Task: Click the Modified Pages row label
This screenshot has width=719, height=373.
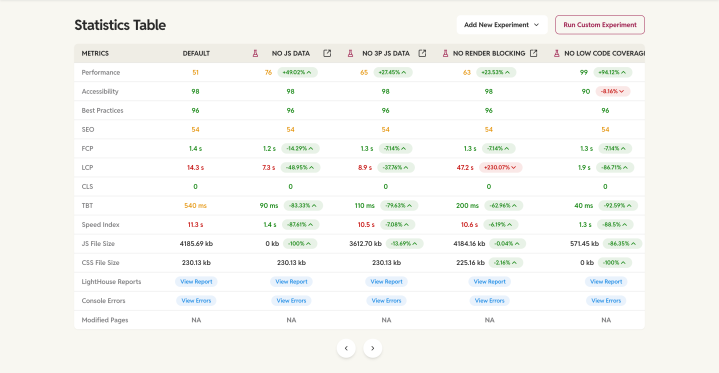Action: coord(105,320)
